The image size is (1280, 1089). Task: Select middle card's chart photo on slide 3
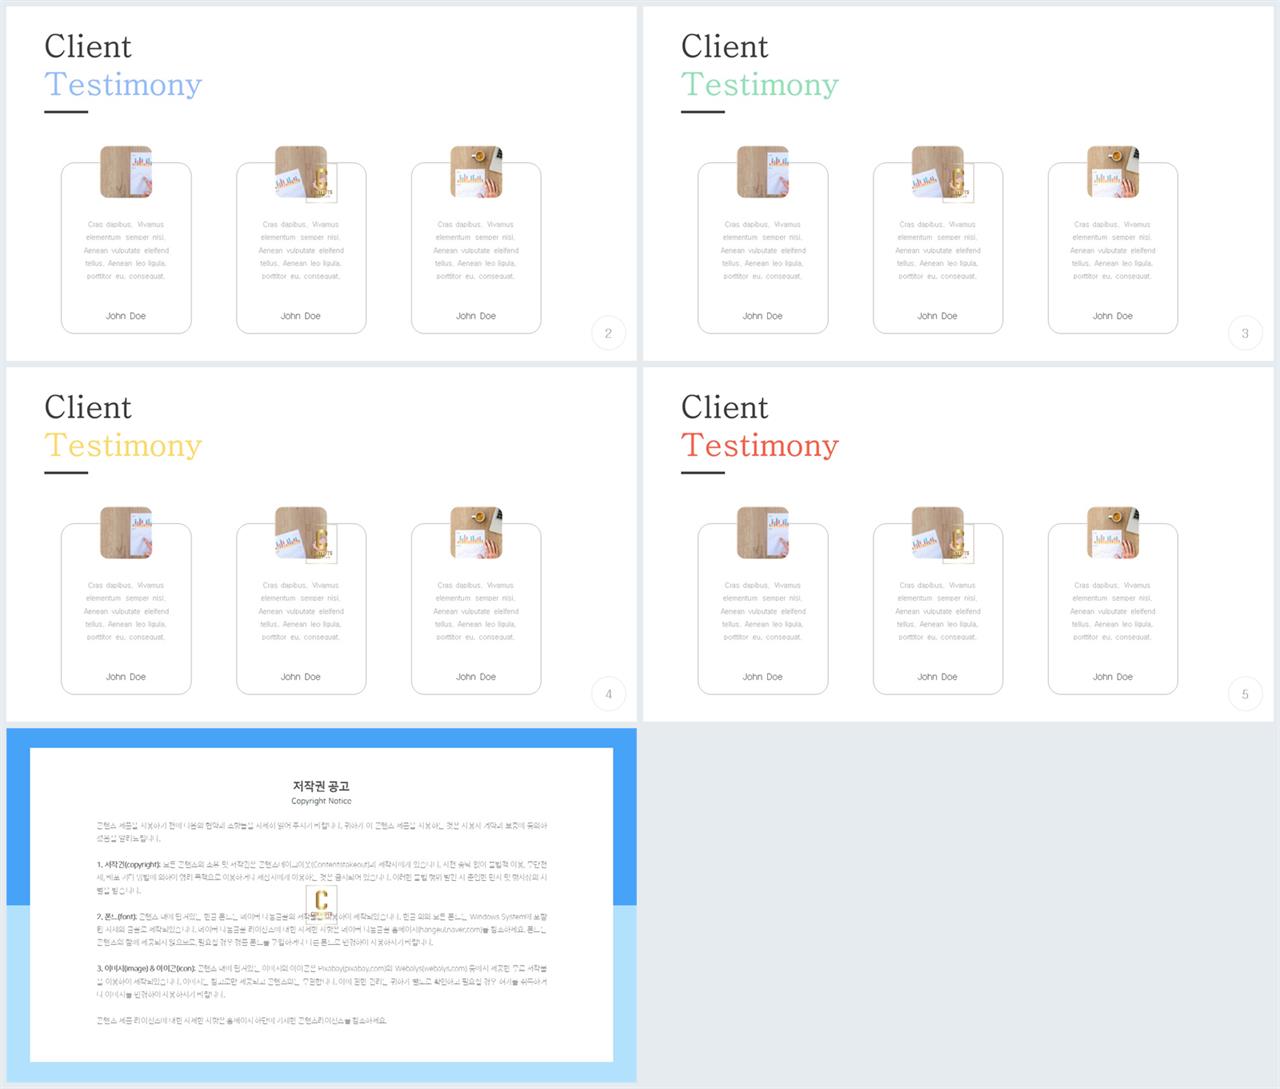(938, 172)
